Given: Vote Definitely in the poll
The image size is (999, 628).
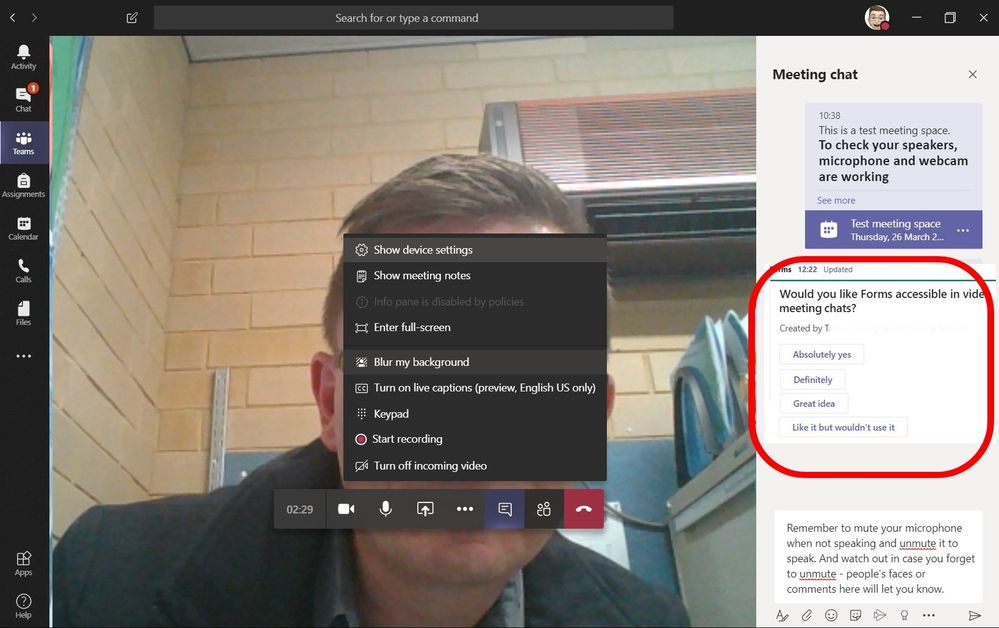Looking at the screenshot, I should tap(812, 380).
